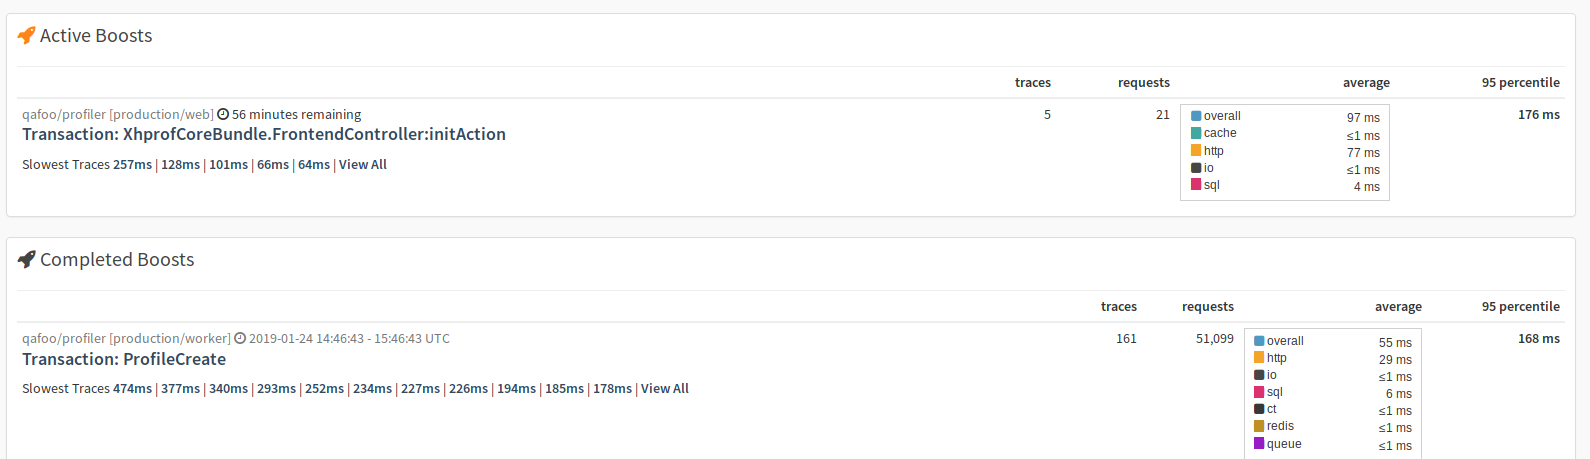The height and width of the screenshot is (459, 1590).
Task: Click the orange http swatch in completed boost legend
Action: 1259,357
